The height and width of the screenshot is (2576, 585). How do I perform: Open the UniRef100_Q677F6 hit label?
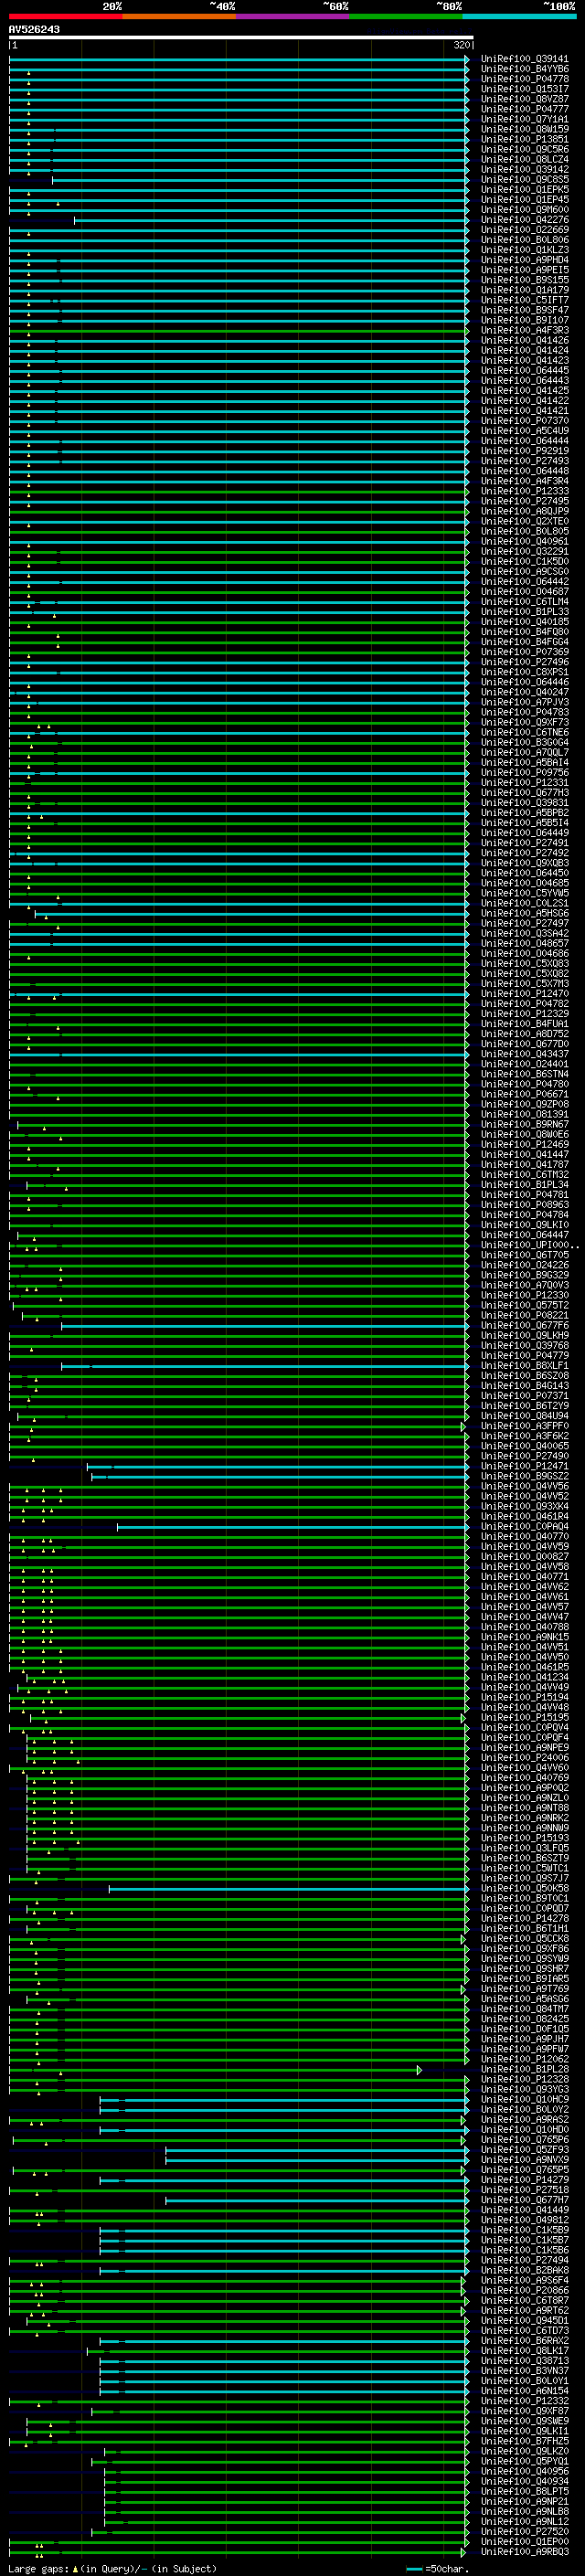click(524, 1325)
